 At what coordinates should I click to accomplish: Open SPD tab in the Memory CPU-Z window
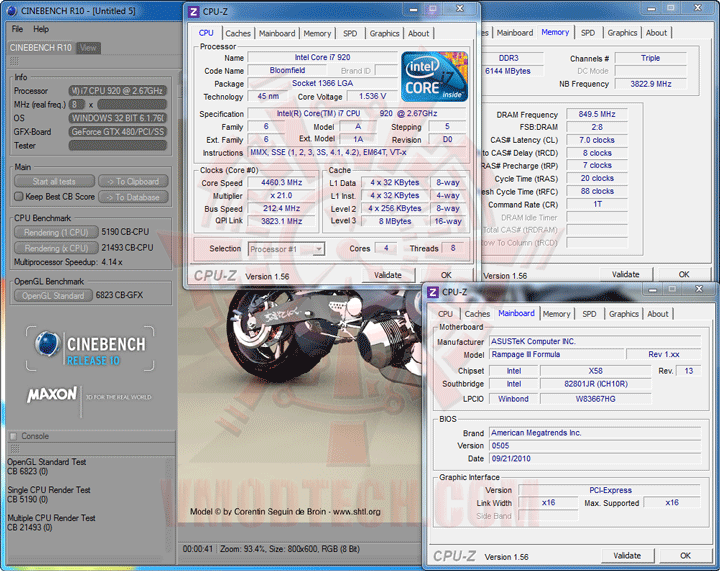[x=588, y=33]
